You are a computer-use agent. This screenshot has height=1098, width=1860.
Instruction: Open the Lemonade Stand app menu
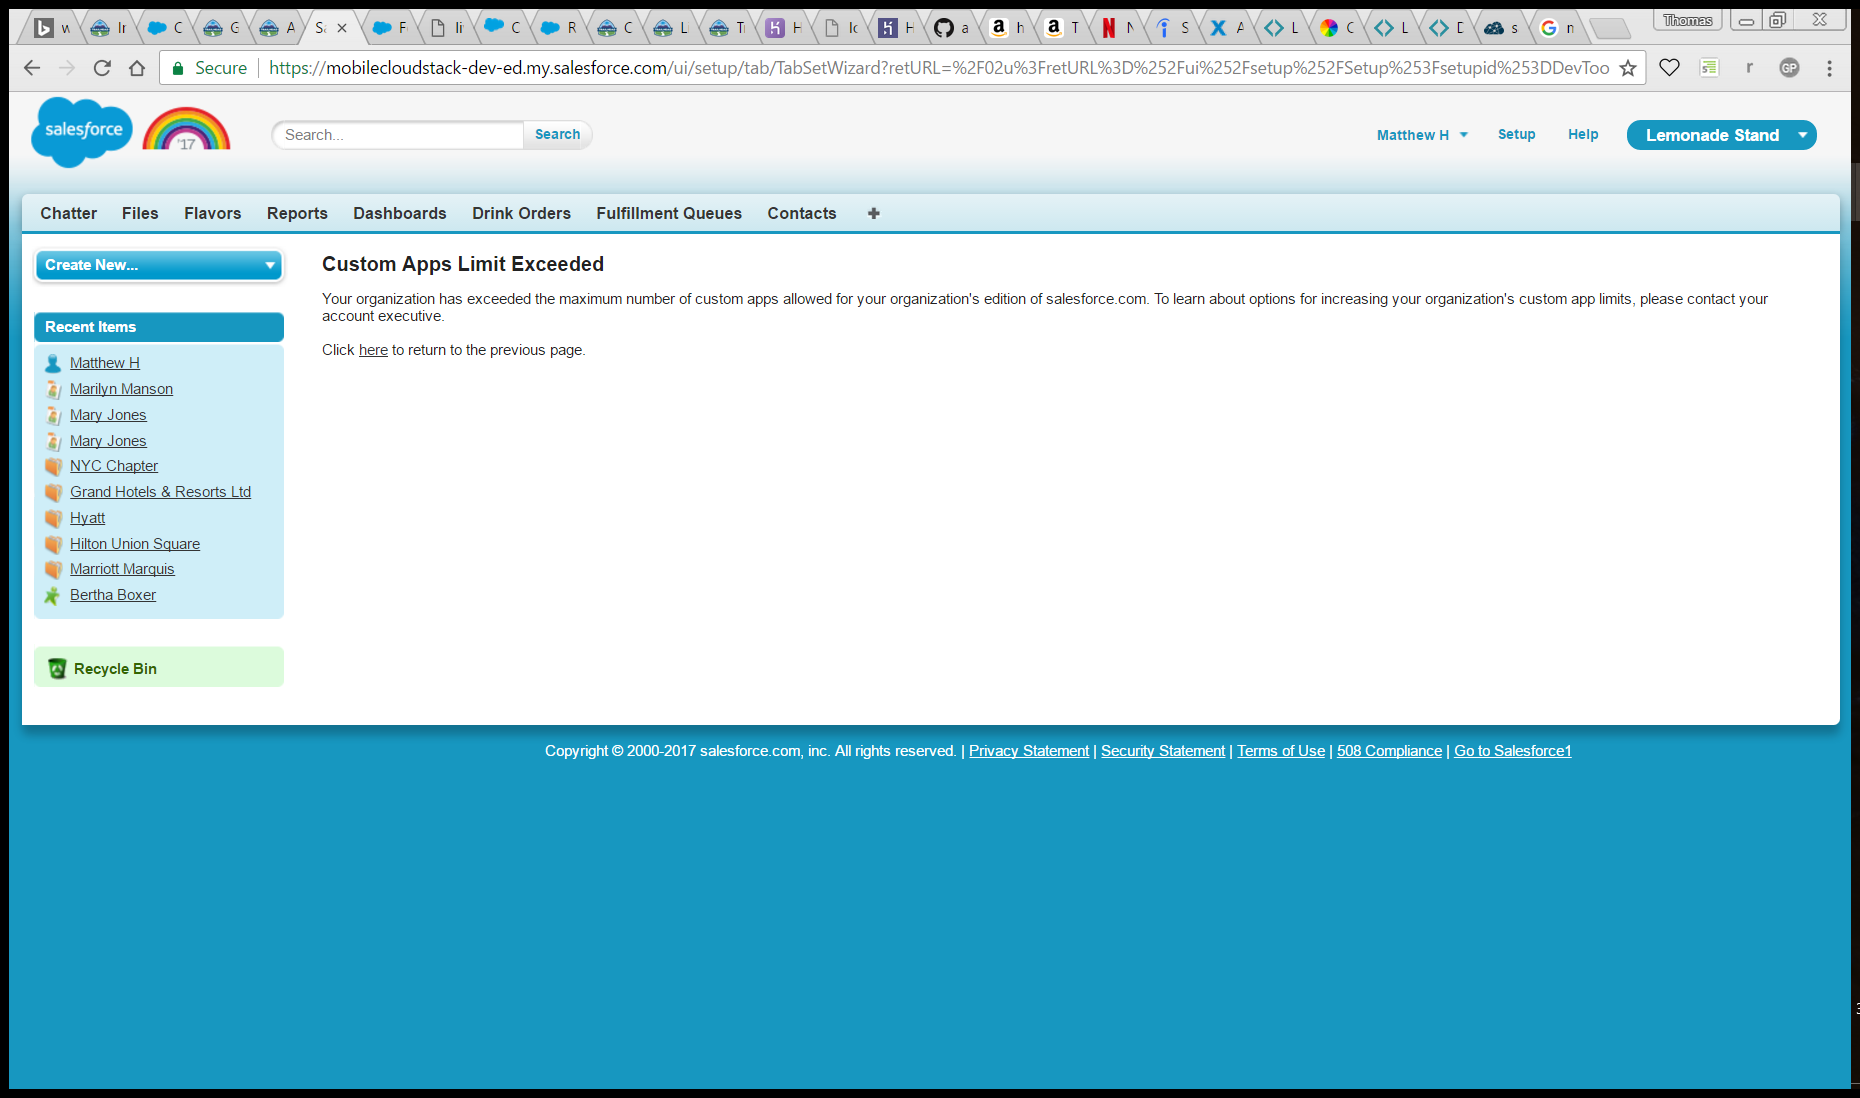(x=1721, y=134)
